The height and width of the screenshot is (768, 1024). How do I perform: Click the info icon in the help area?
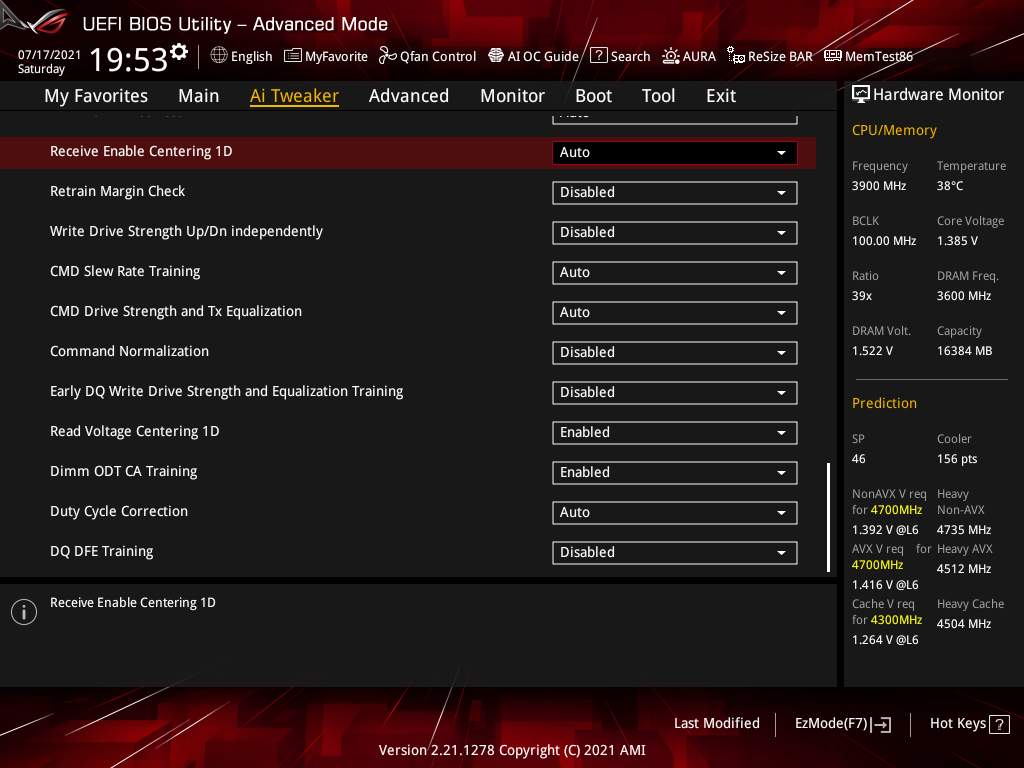click(x=24, y=612)
